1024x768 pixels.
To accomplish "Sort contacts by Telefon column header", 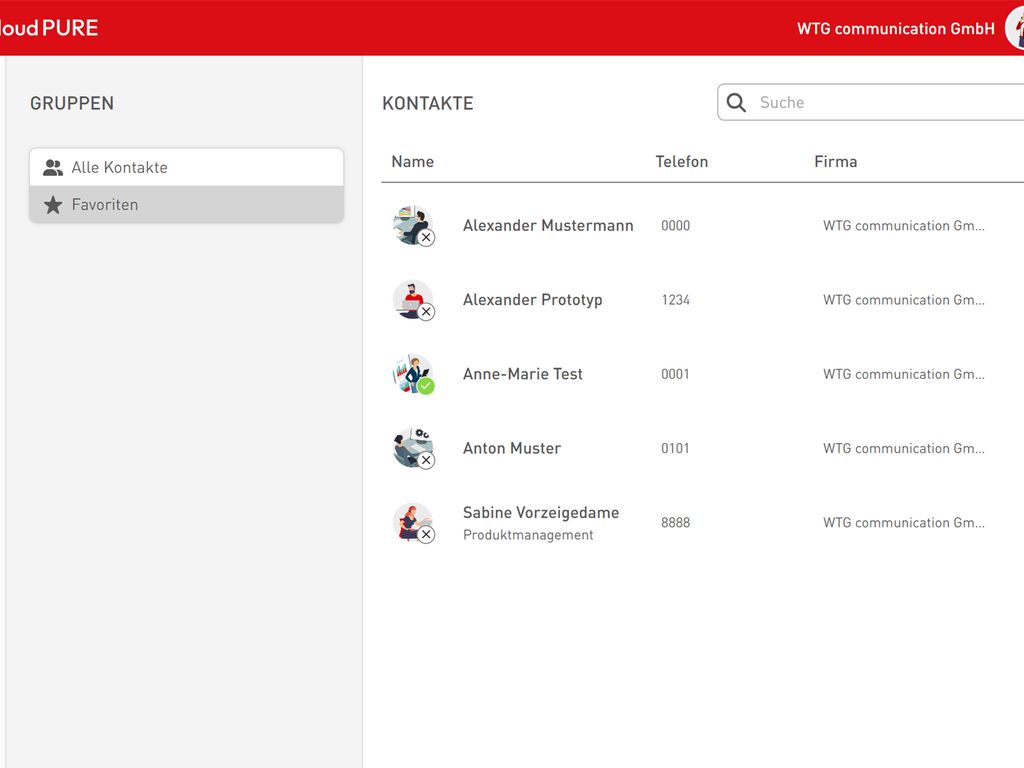I will pyautogui.click(x=682, y=162).
